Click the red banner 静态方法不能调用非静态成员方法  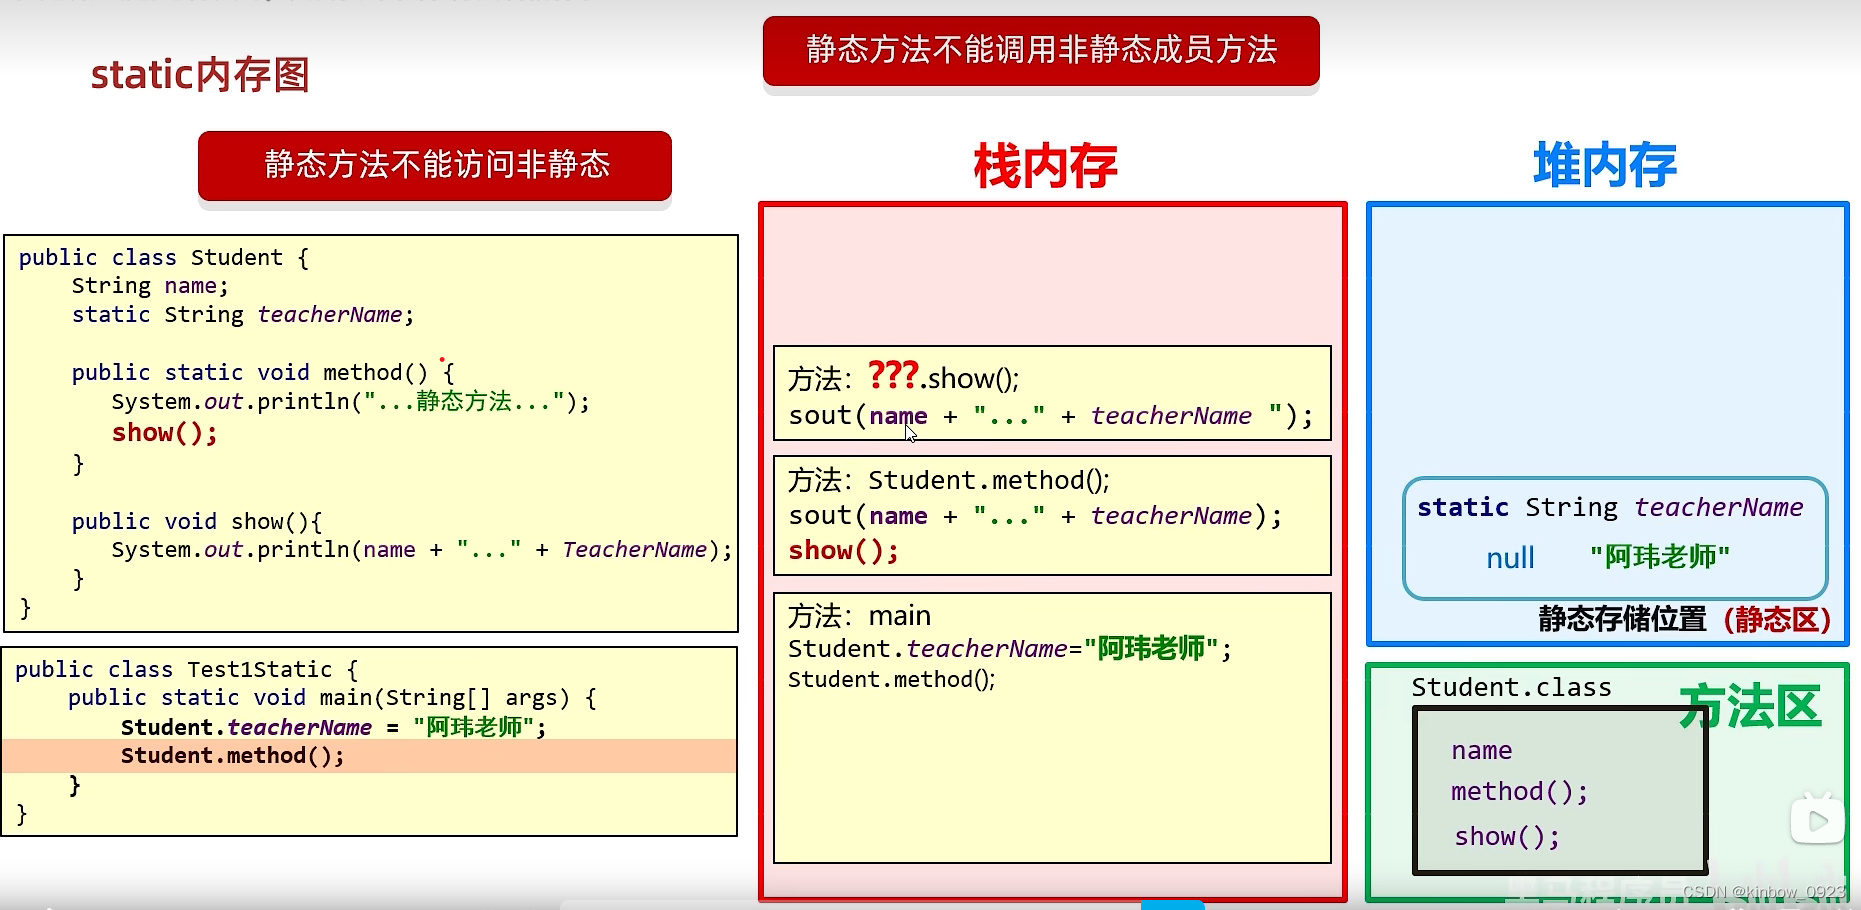click(1041, 50)
